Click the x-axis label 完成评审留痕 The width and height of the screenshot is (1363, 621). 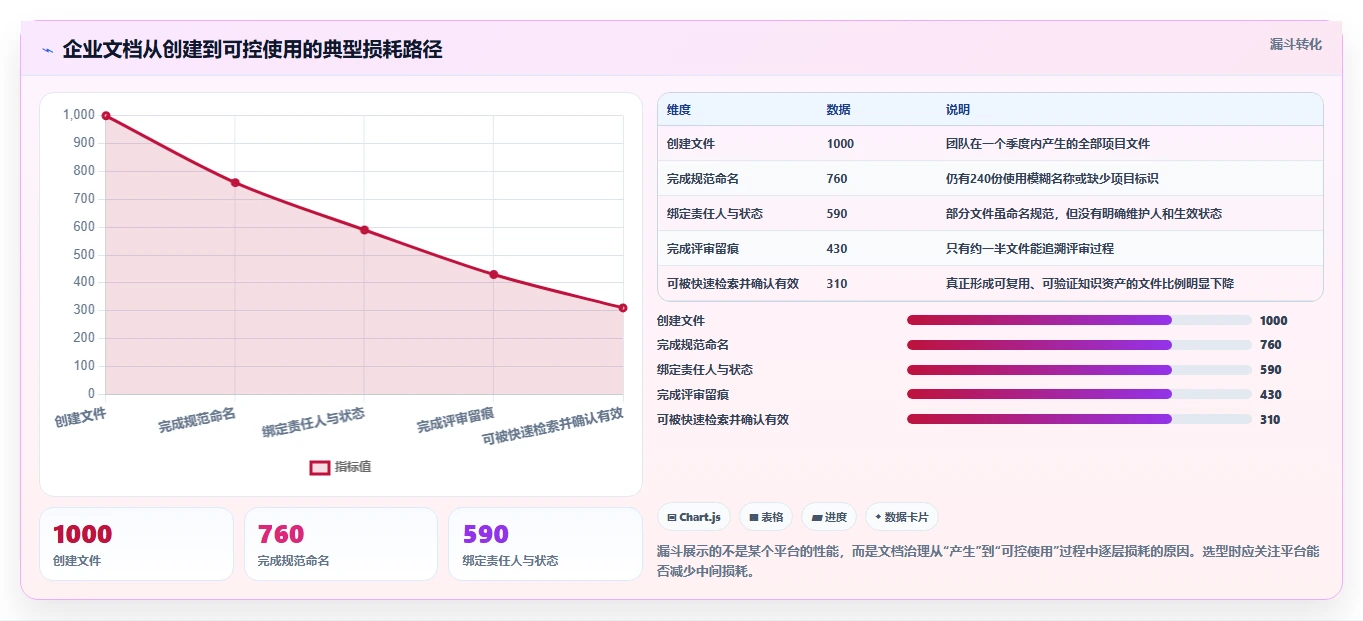click(x=456, y=419)
